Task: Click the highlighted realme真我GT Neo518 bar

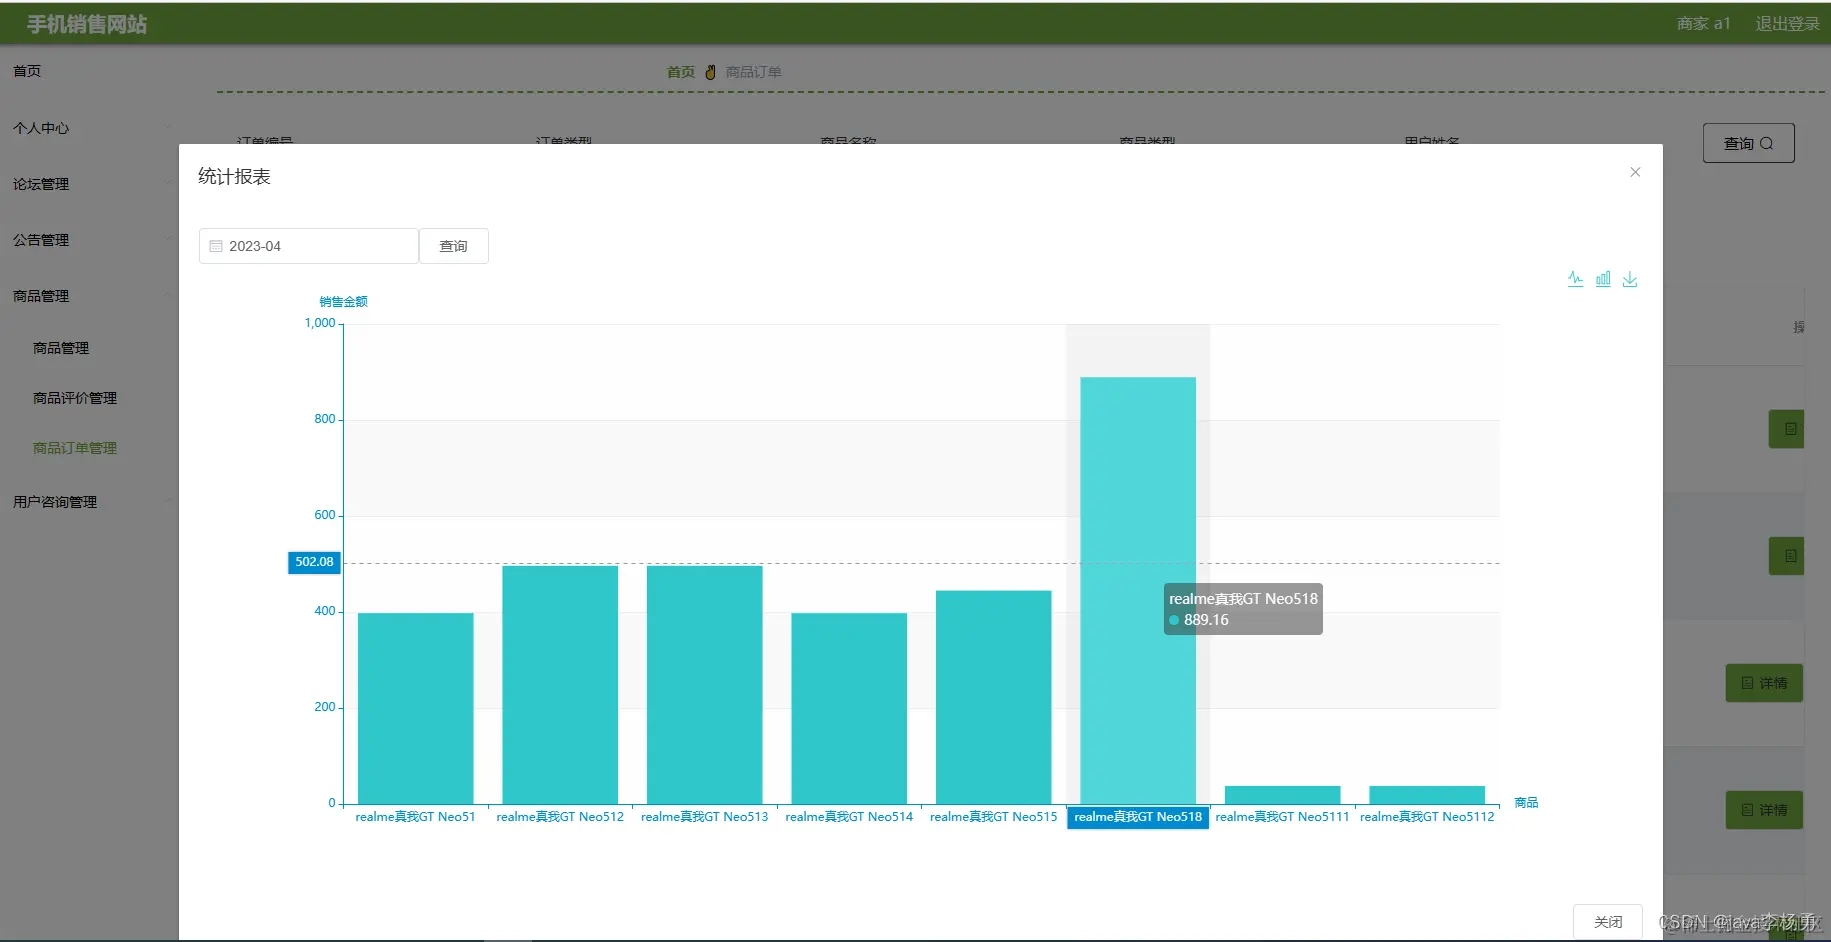Action: [x=1138, y=590]
